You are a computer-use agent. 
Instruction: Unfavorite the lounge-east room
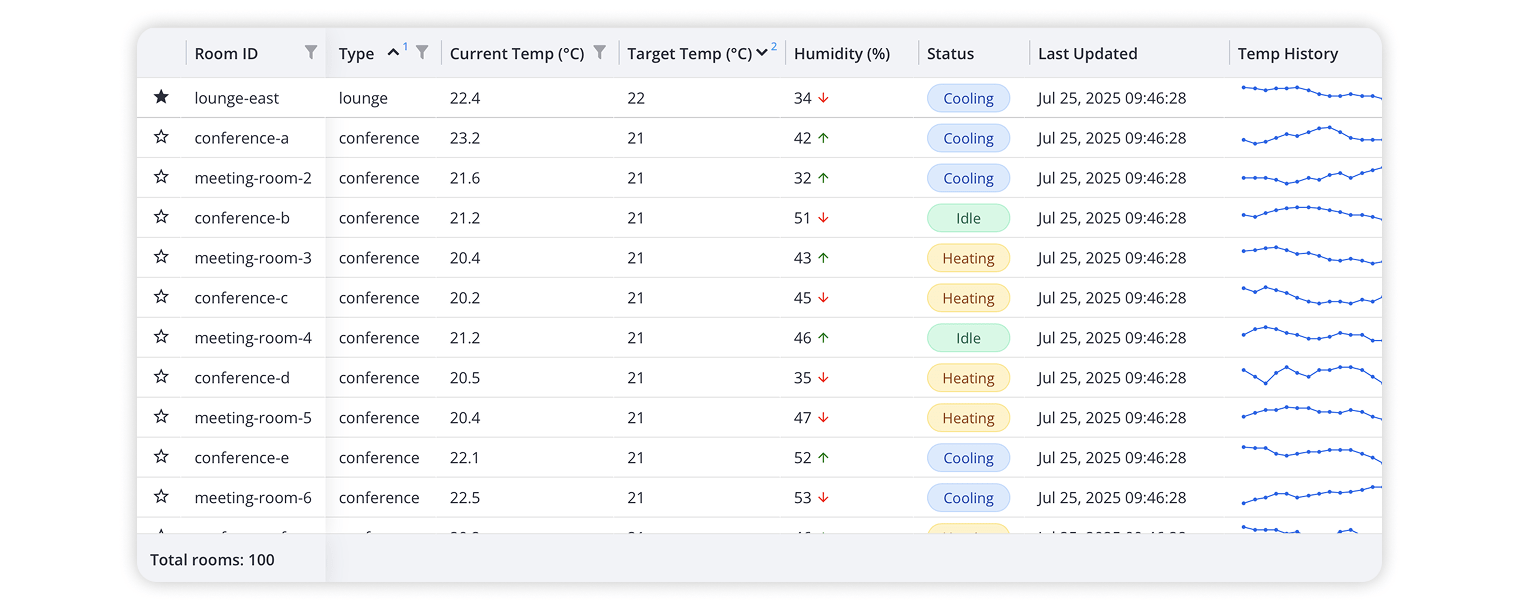click(161, 97)
